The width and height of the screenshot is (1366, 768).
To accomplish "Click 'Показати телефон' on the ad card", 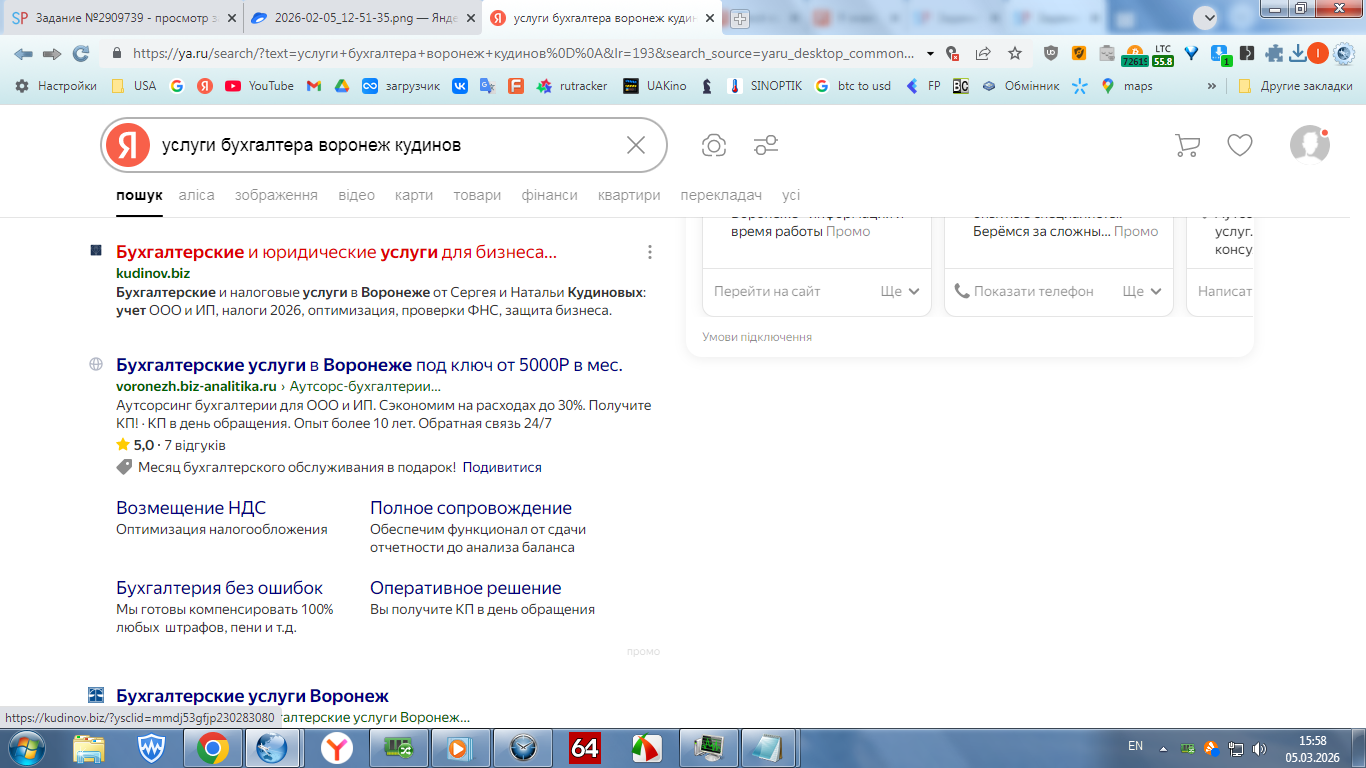I will (1024, 291).
